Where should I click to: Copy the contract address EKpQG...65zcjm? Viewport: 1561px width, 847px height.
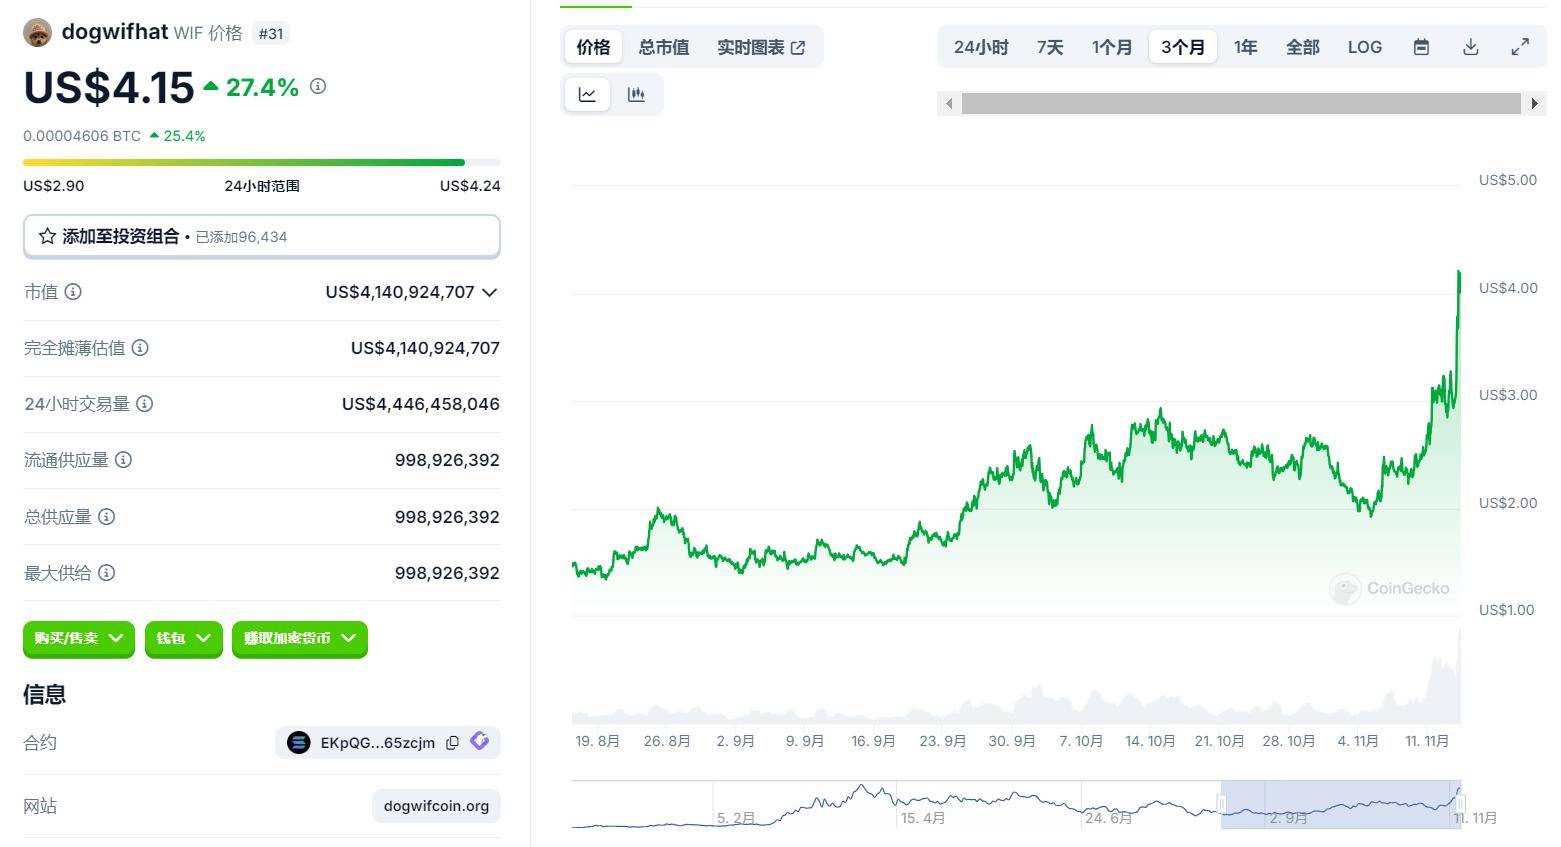452,742
